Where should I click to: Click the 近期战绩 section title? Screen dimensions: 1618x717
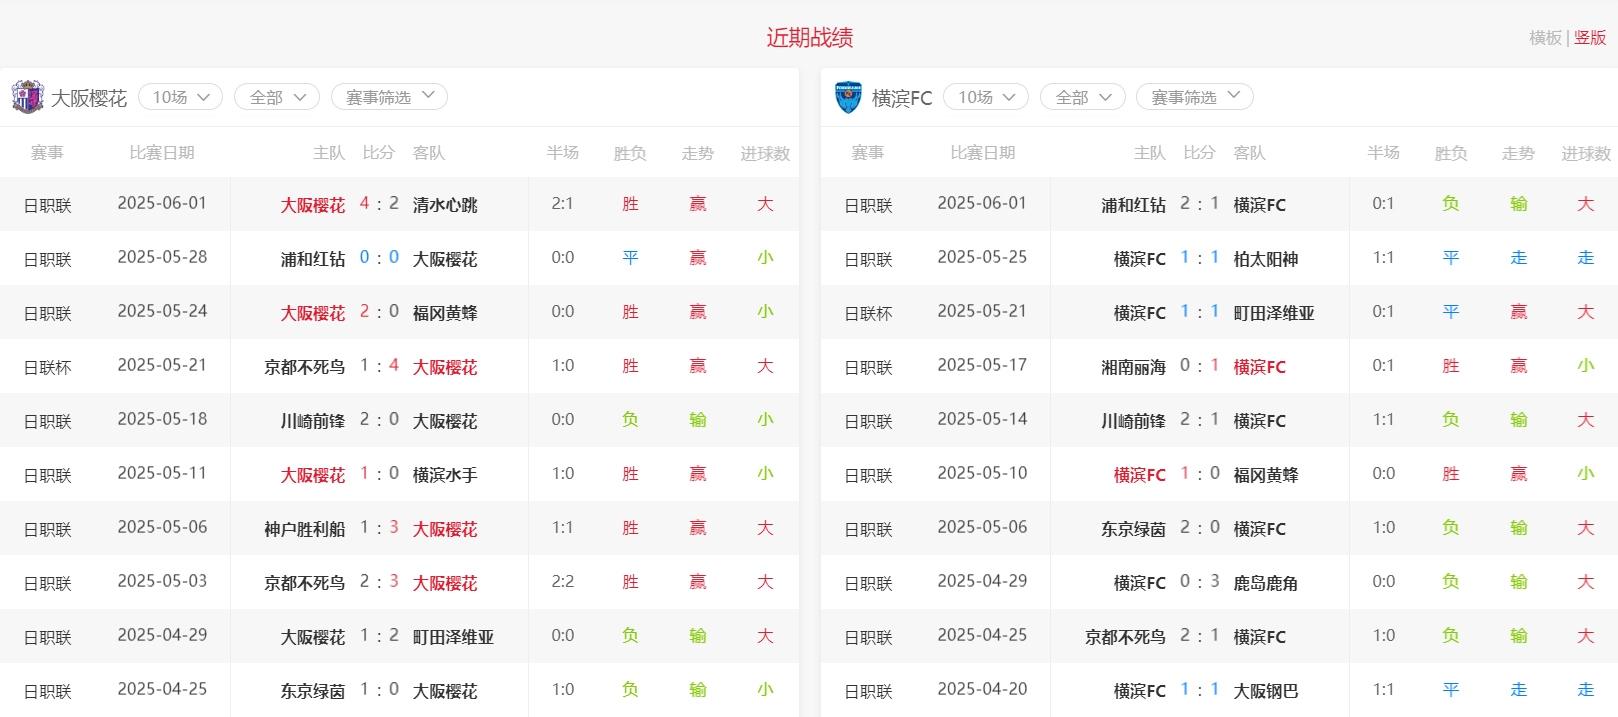click(809, 38)
